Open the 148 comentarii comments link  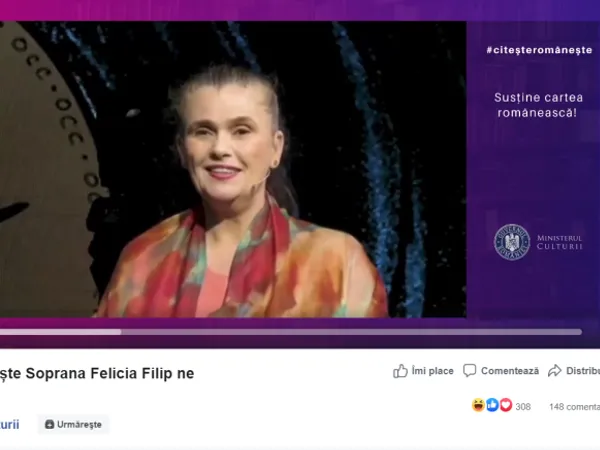[x=574, y=407]
